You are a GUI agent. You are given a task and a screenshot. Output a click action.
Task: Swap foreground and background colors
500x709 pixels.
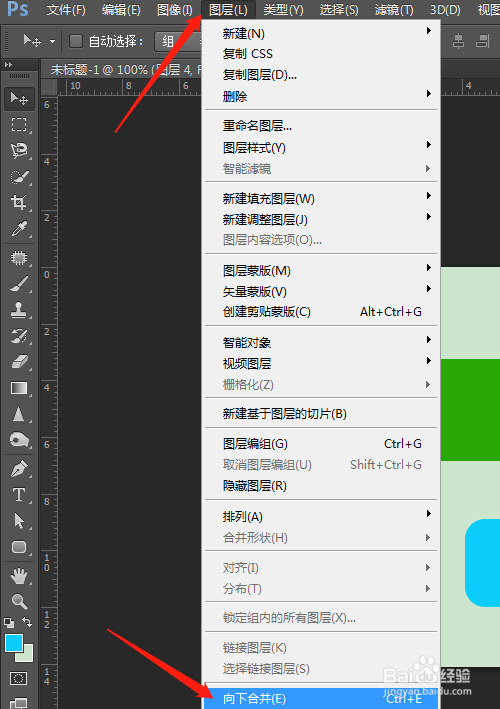point(28,622)
